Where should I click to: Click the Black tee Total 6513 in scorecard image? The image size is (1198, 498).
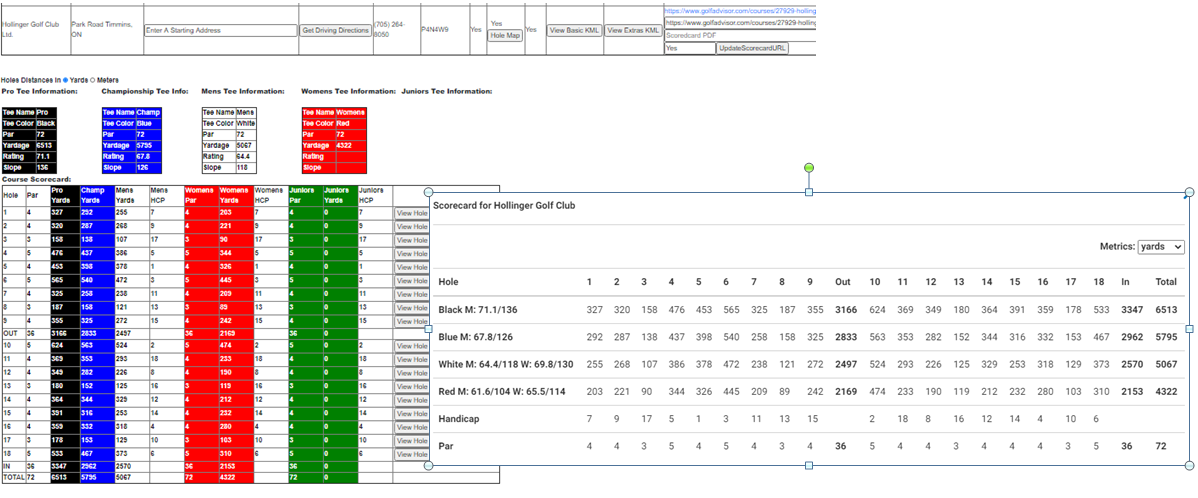pos(1166,309)
